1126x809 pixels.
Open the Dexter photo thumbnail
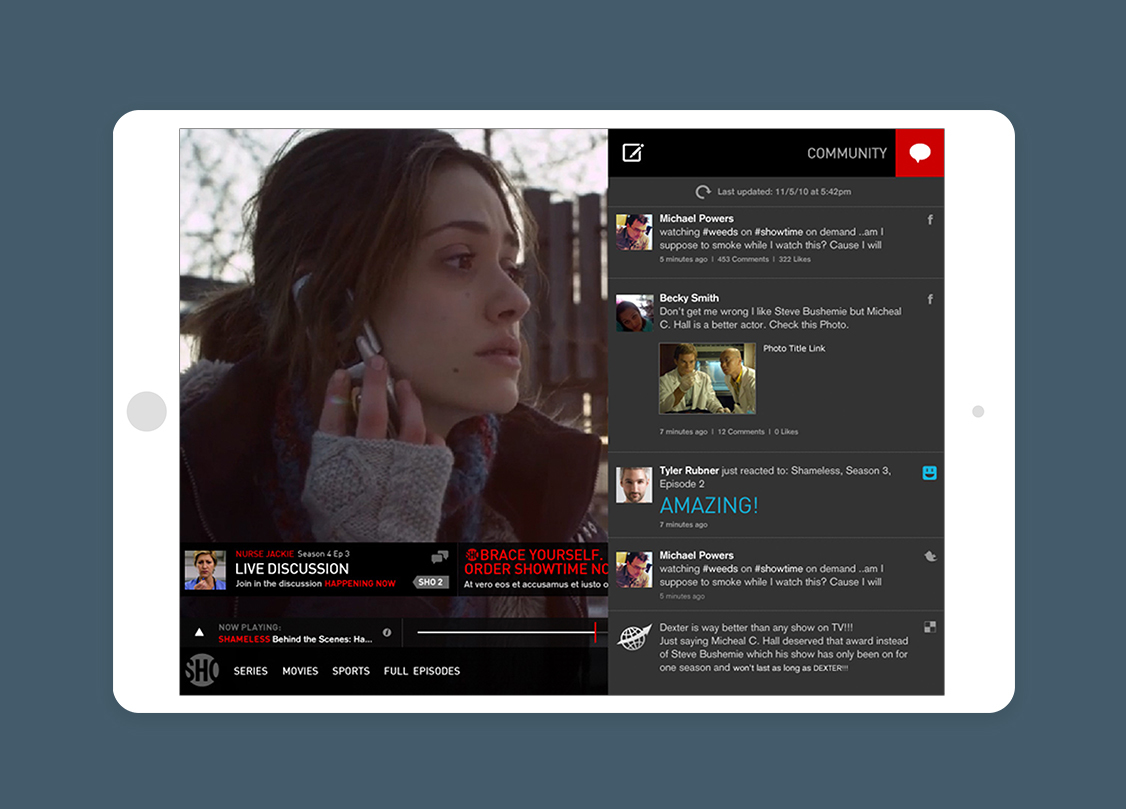(x=707, y=379)
